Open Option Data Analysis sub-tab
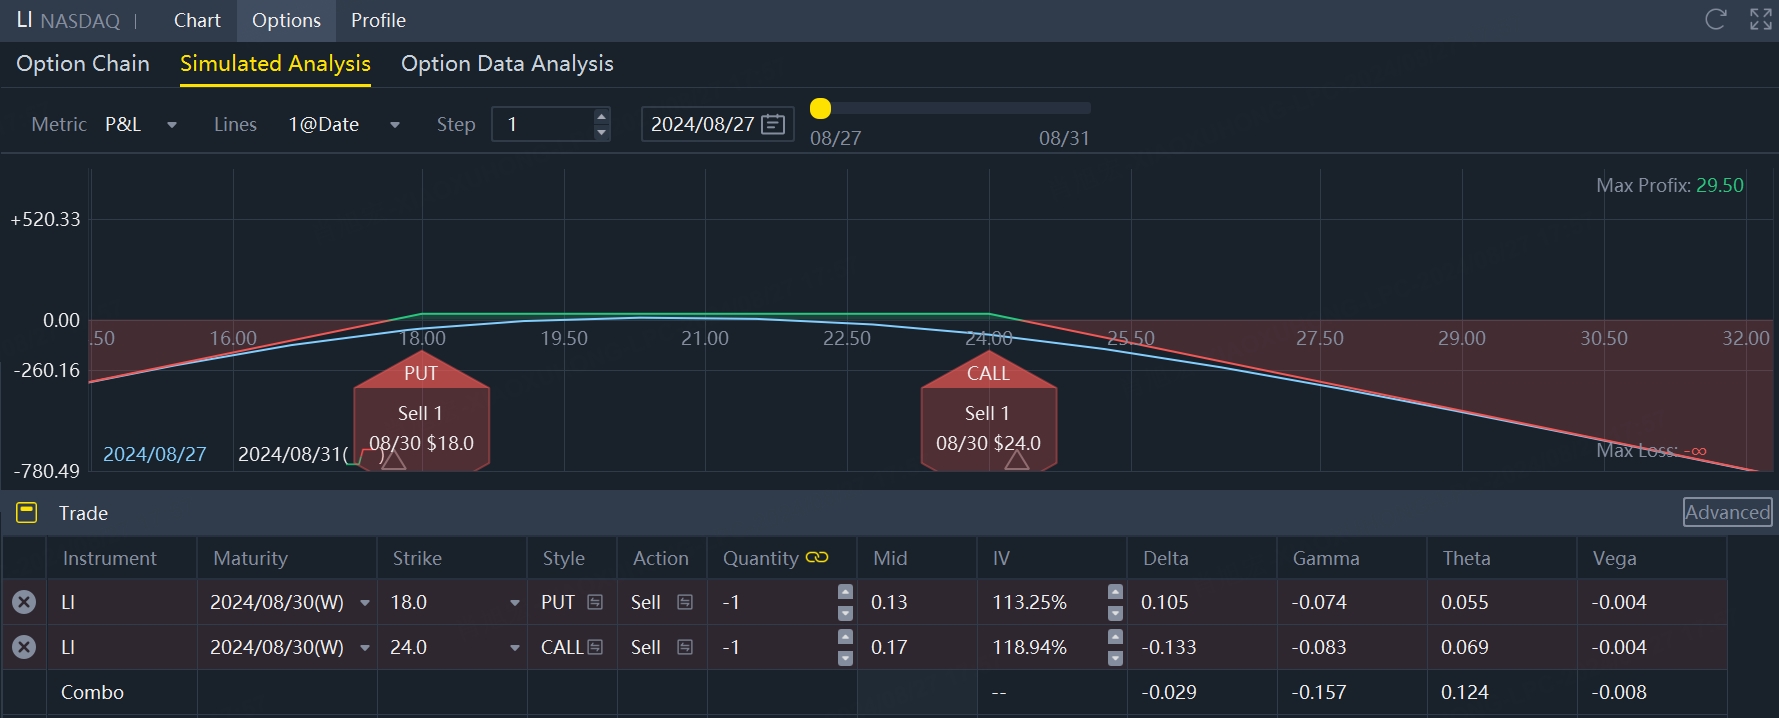1779x718 pixels. tap(507, 63)
